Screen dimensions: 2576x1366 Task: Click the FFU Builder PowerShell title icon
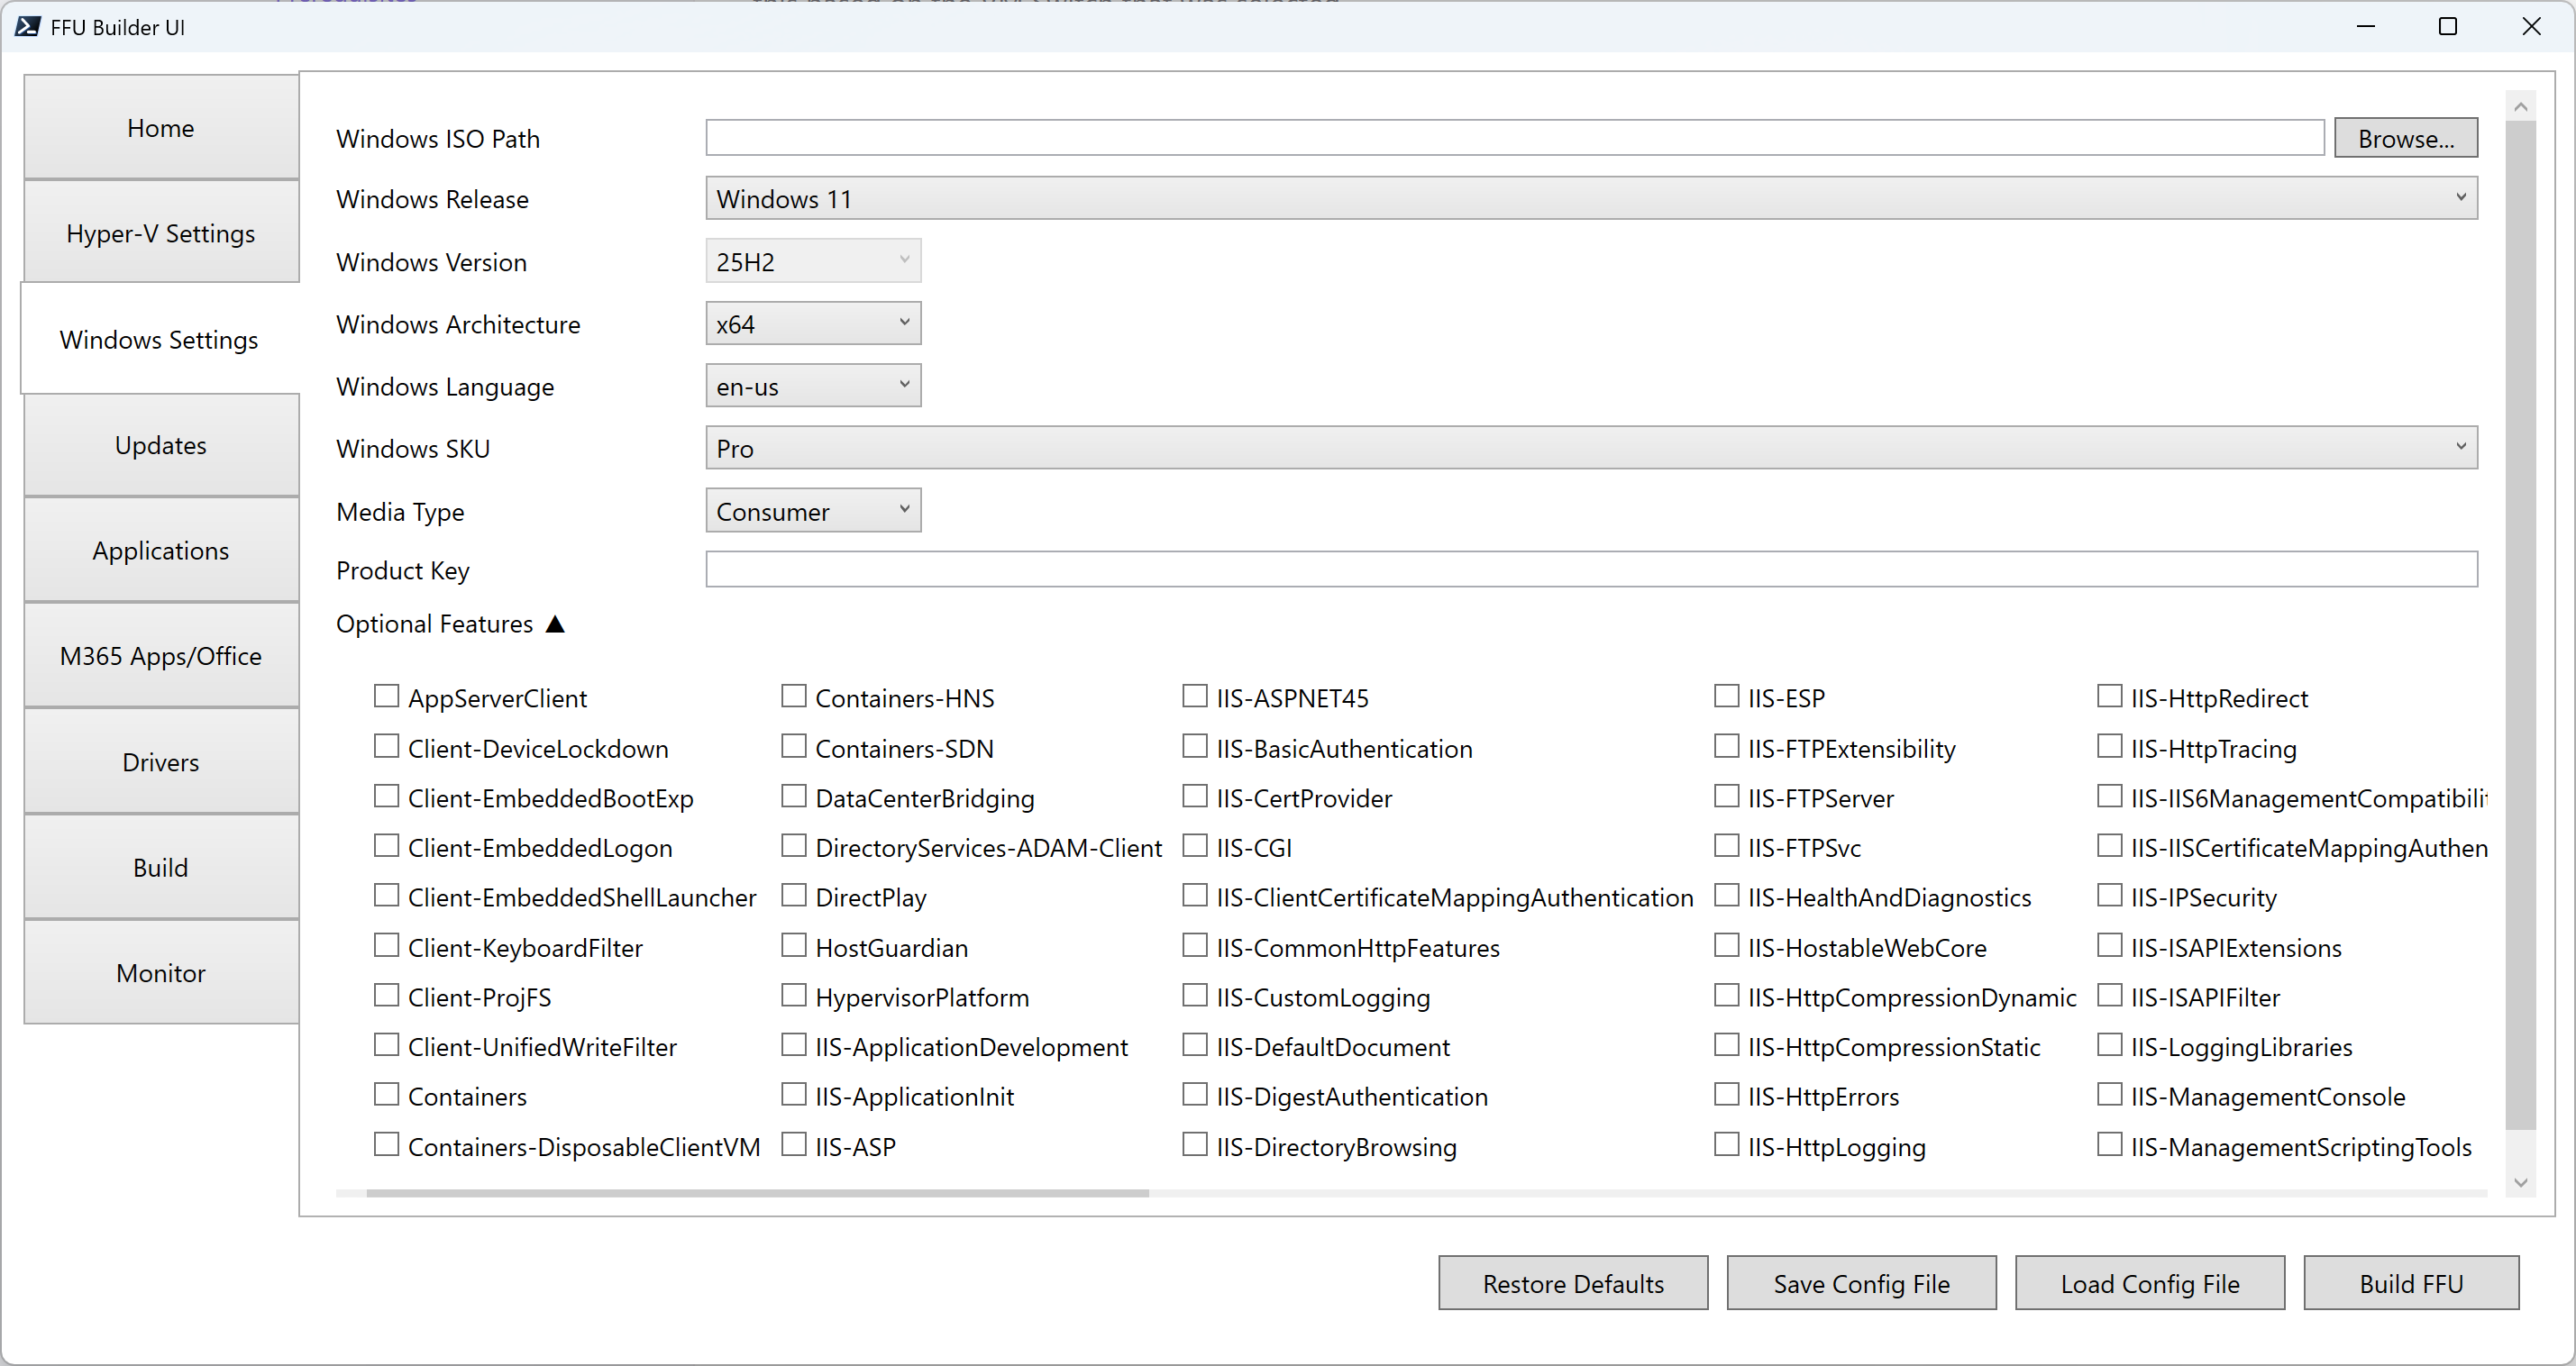click(27, 27)
